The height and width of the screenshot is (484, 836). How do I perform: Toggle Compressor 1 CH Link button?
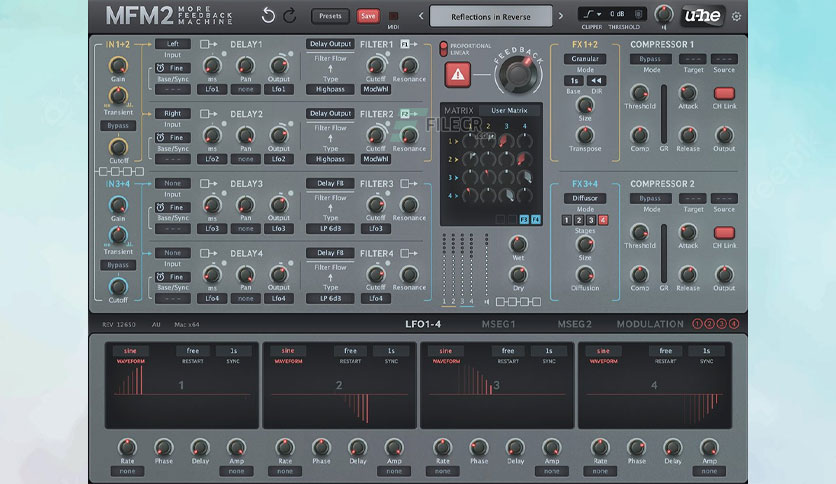tap(724, 94)
